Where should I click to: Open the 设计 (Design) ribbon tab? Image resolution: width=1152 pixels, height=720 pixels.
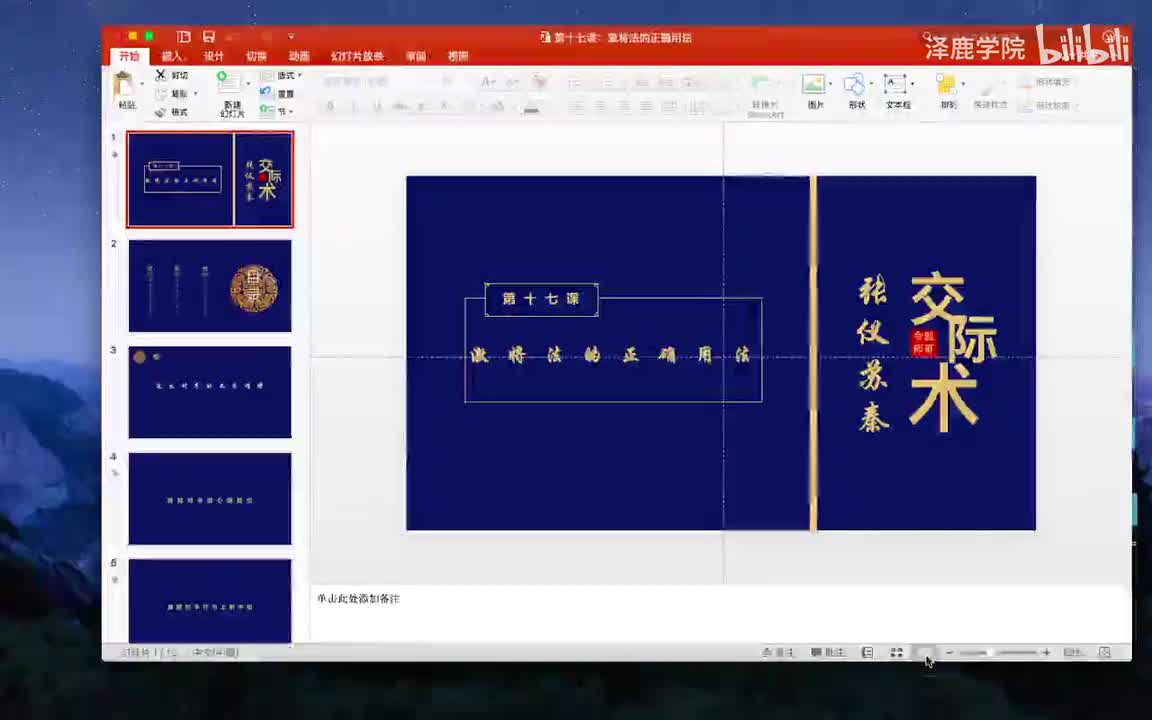214,56
